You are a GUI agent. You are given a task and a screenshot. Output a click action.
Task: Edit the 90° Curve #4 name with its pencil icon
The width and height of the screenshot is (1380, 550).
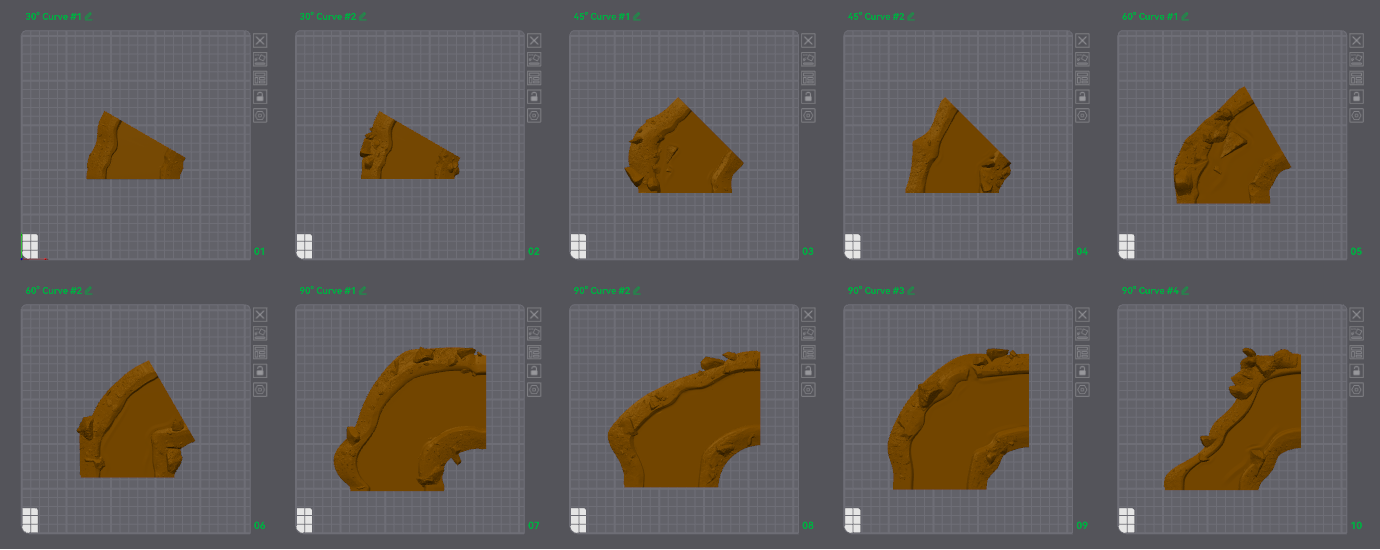point(1184,290)
